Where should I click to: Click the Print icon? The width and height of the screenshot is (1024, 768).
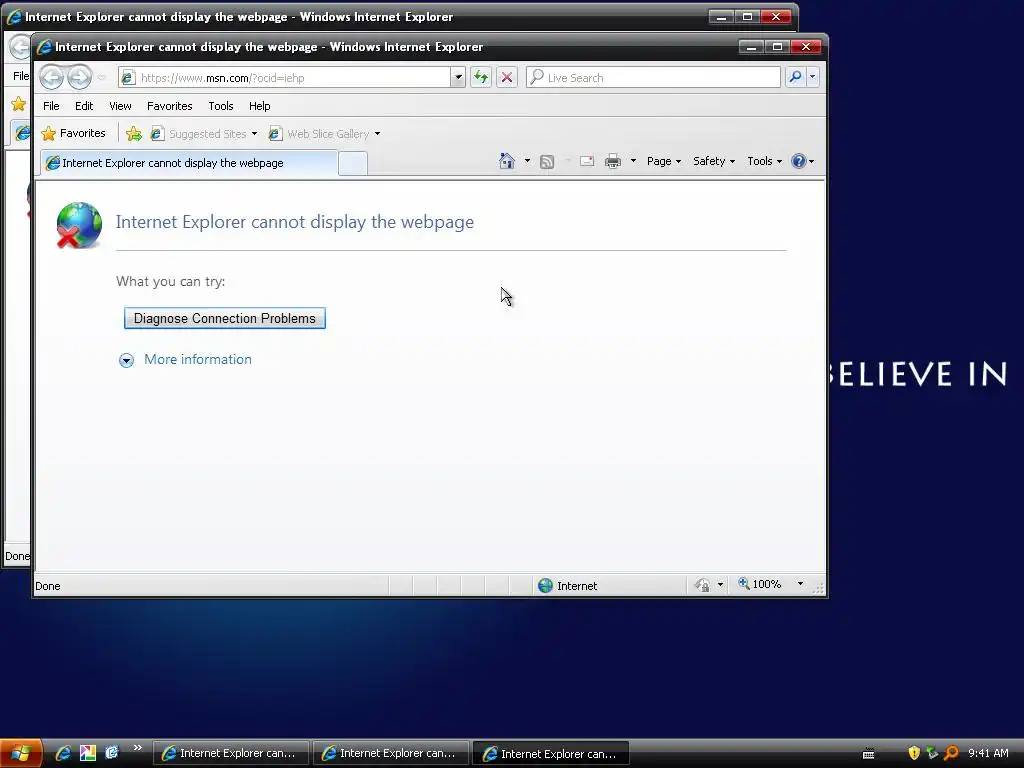(x=613, y=161)
